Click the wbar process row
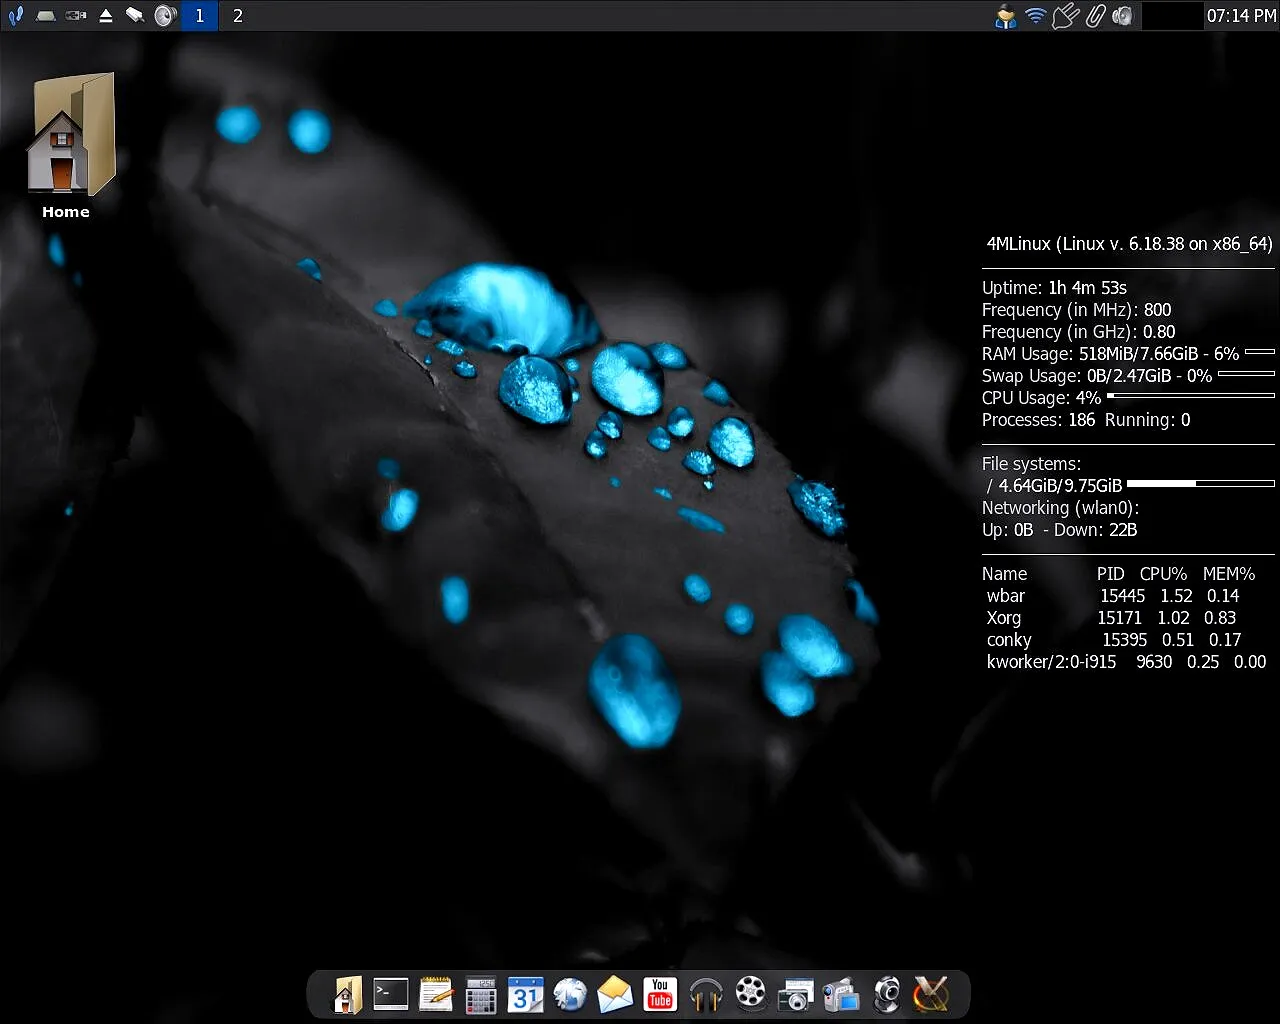The height and width of the screenshot is (1024, 1280). [1113, 596]
